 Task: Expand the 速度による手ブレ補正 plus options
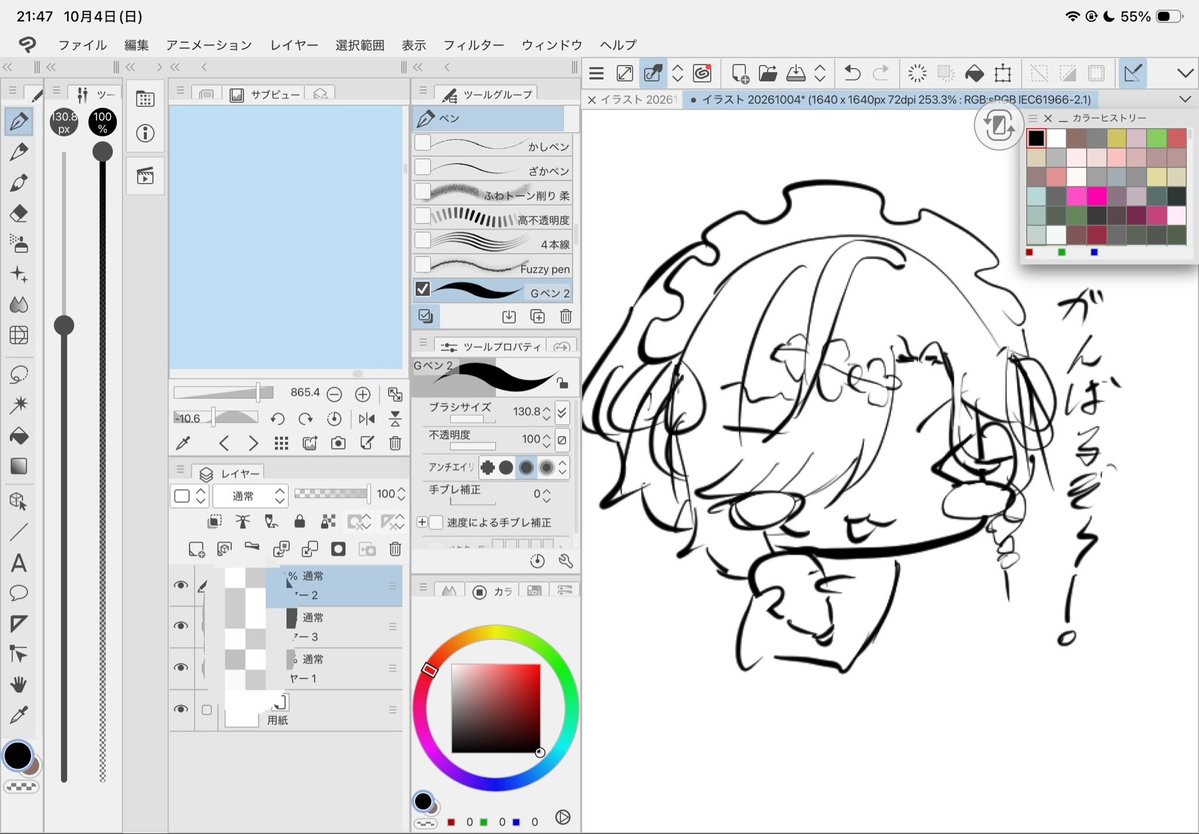coord(421,522)
